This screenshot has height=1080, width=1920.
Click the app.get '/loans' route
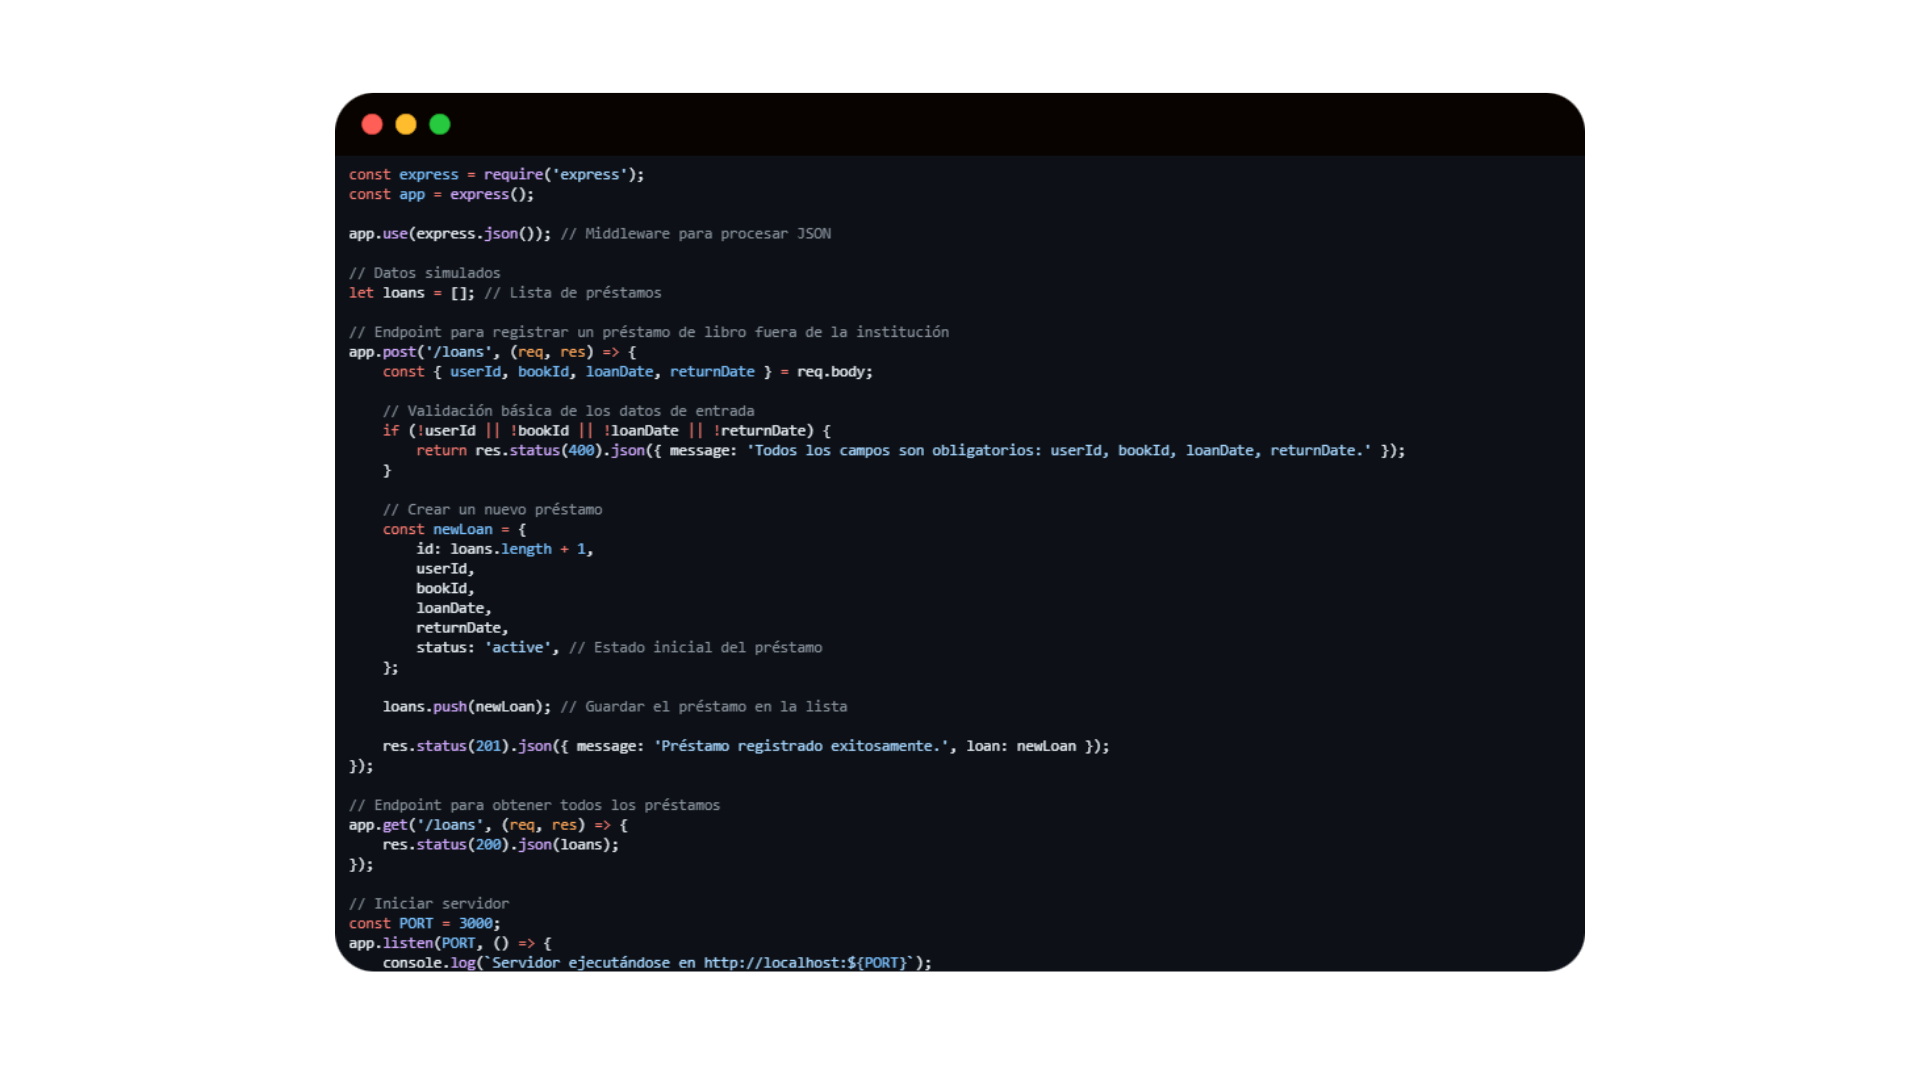click(x=450, y=825)
